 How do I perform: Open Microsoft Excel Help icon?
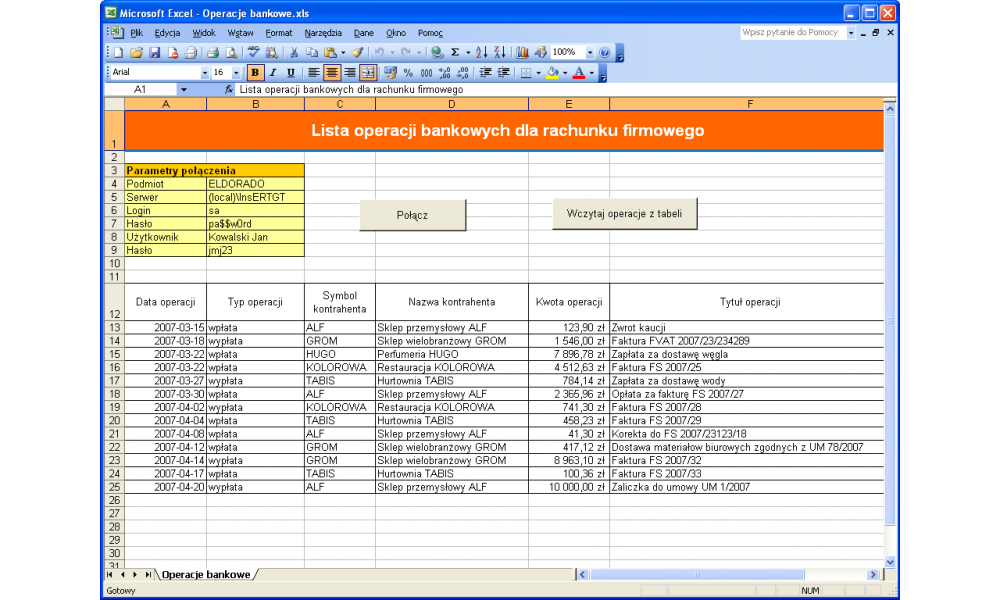[605, 53]
